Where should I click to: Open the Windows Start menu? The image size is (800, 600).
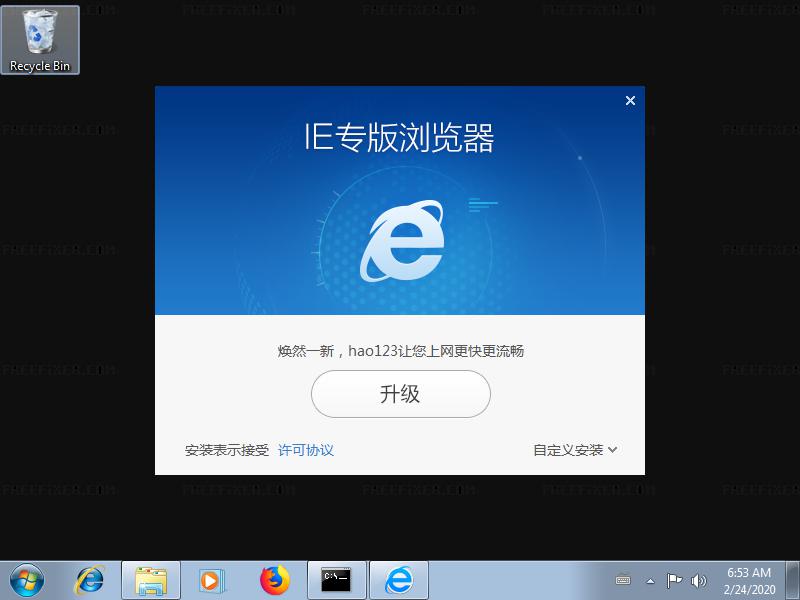tap(27, 580)
